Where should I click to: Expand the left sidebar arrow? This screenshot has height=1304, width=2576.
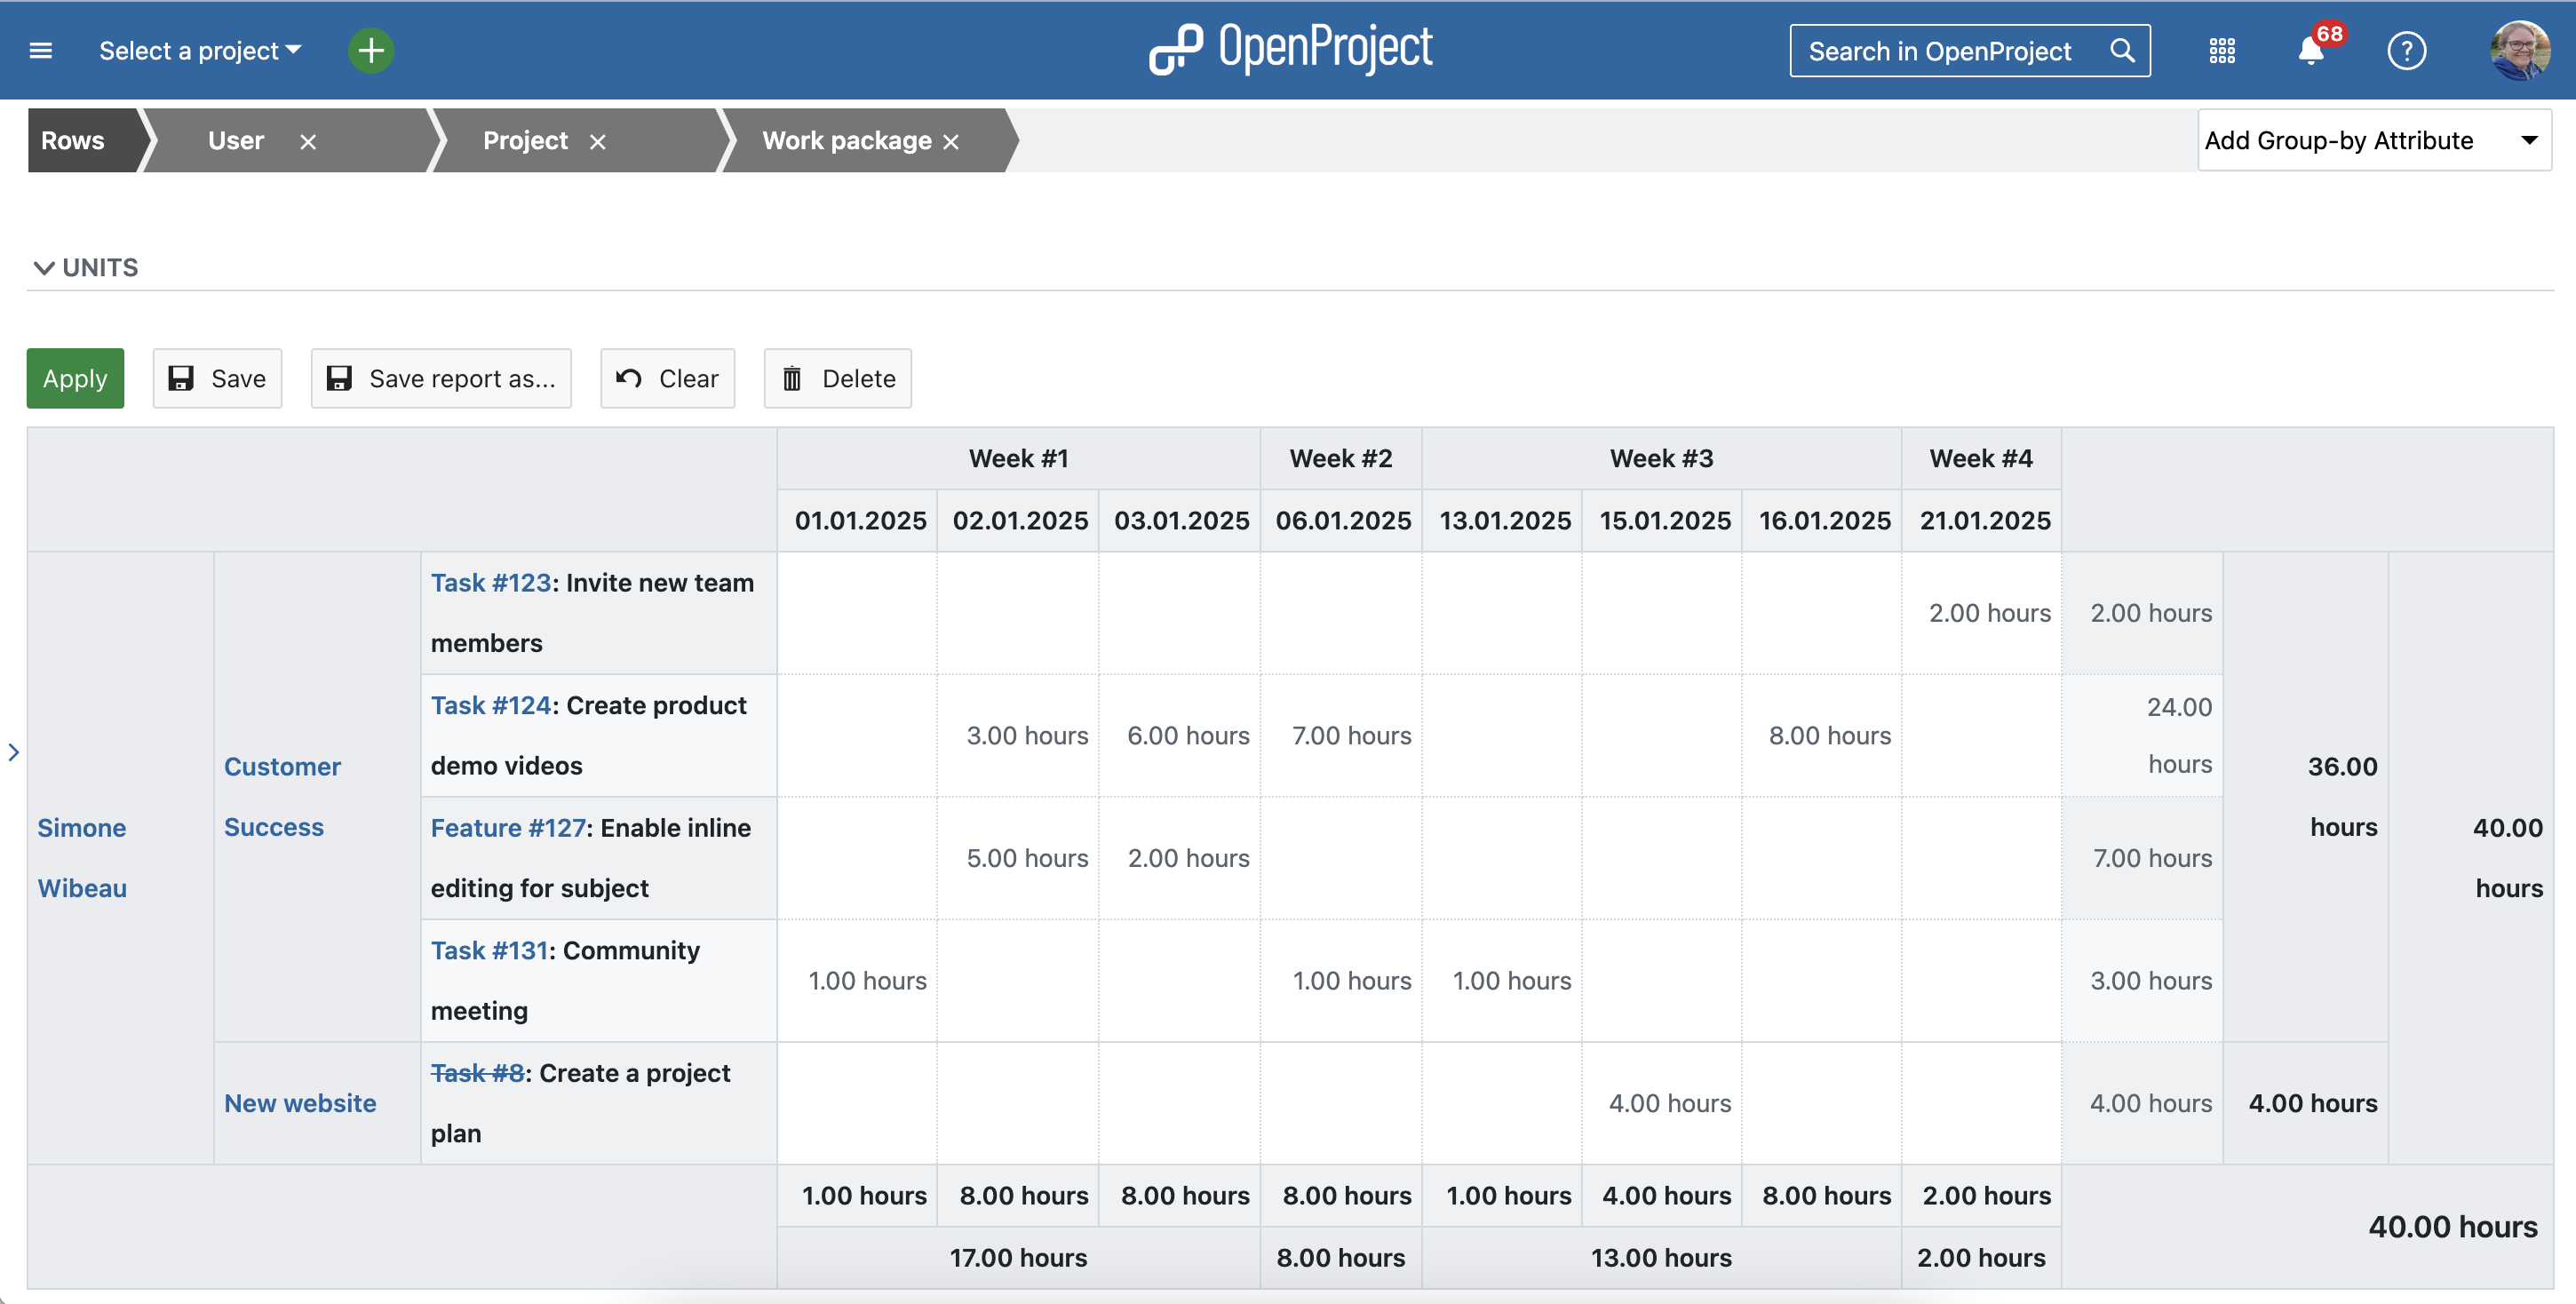point(13,752)
